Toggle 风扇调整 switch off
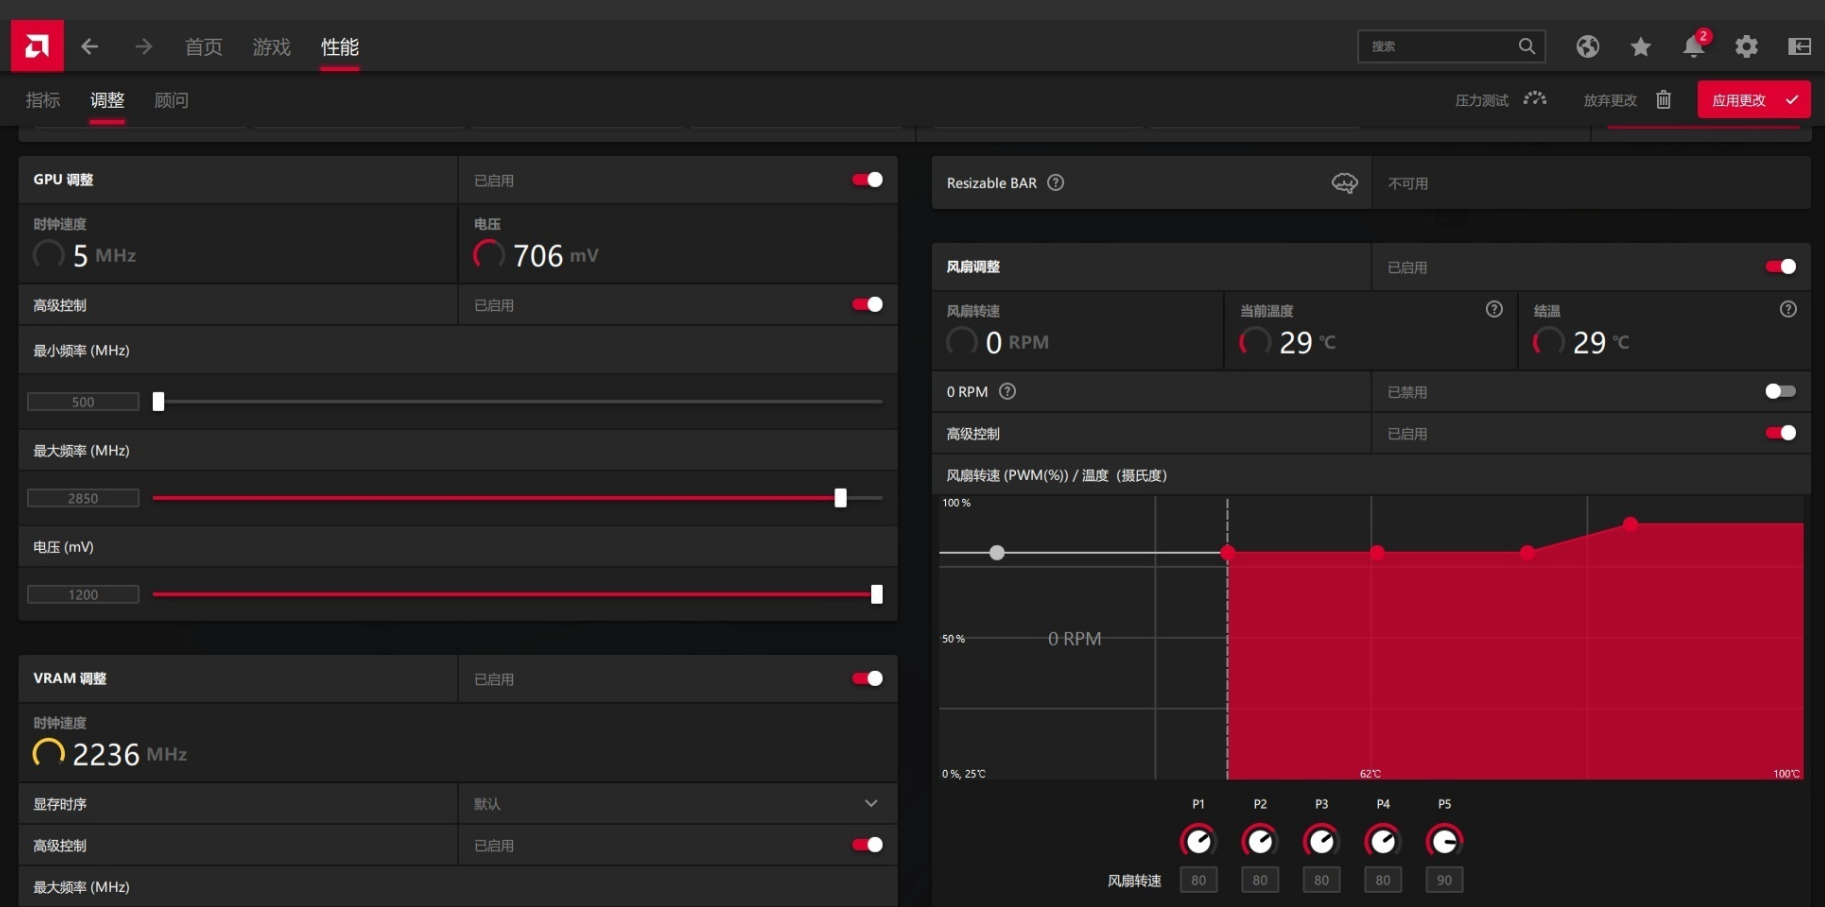 coord(1780,267)
